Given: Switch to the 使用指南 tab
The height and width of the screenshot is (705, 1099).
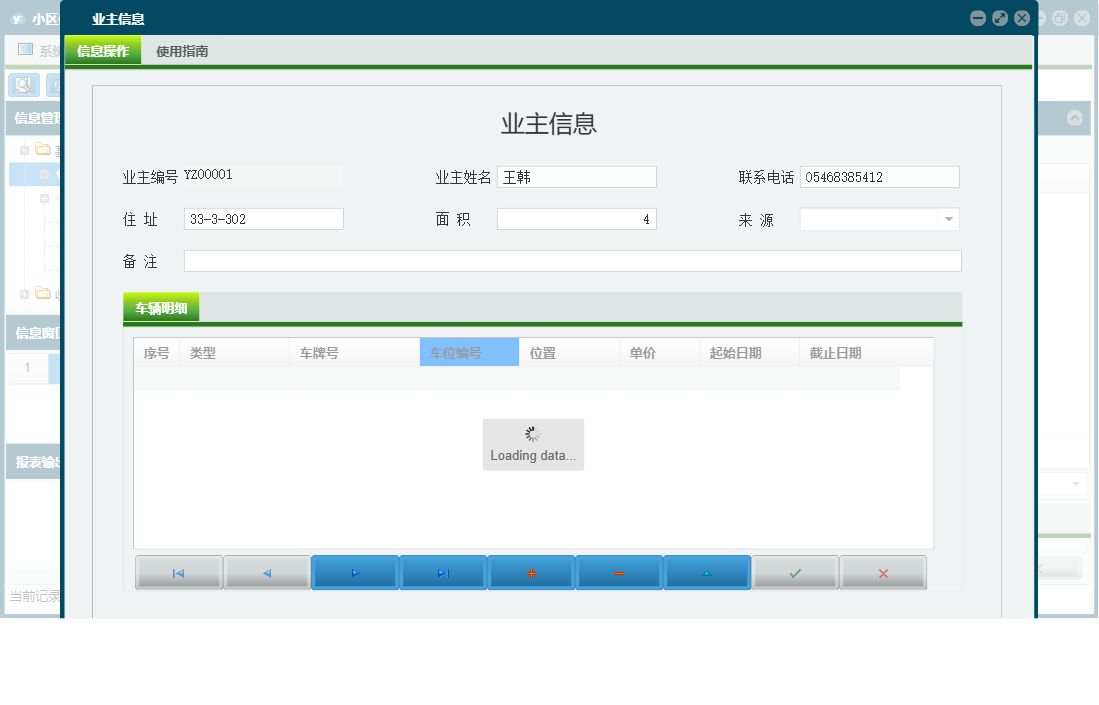Looking at the screenshot, I should coord(180,50).
